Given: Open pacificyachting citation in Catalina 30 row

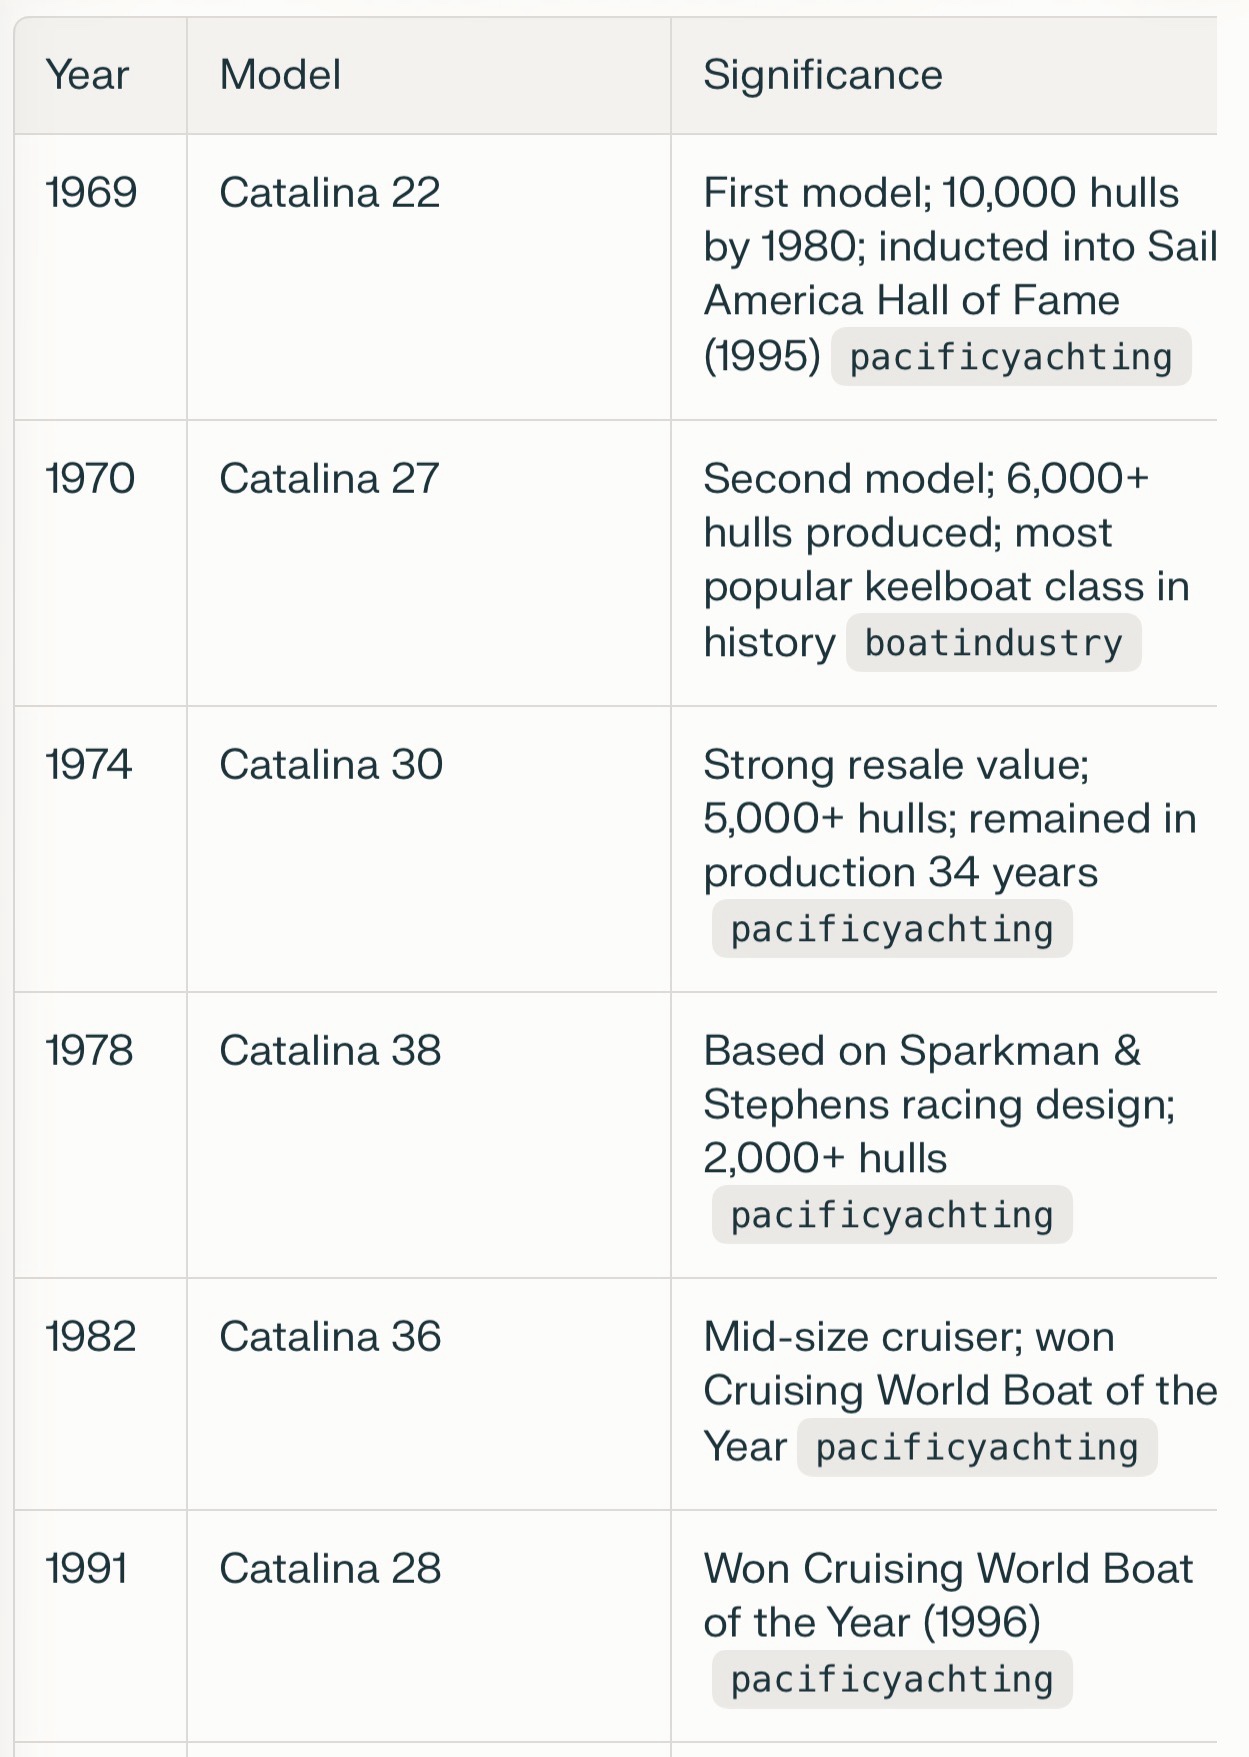Looking at the screenshot, I should [x=891, y=929].
